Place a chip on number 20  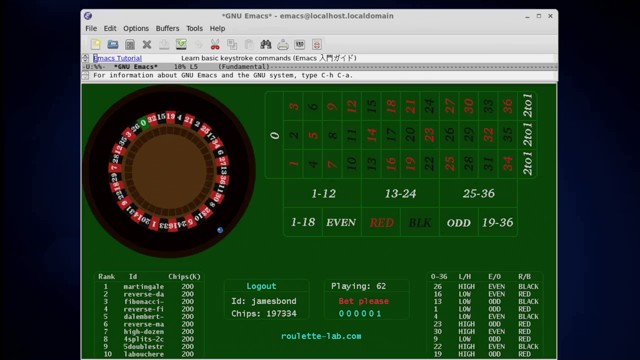(x=410, y=135)
